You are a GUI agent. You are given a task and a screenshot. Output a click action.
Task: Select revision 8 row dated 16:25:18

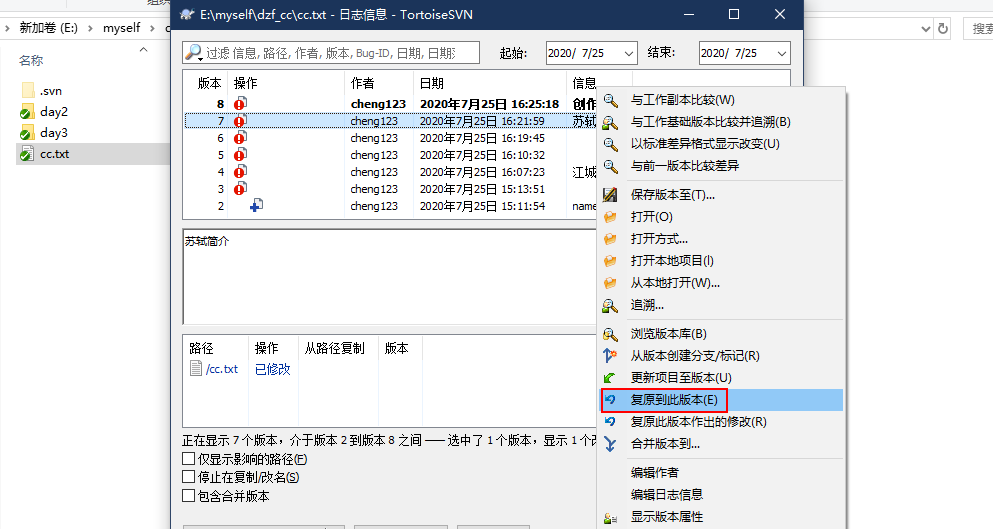tap(390, 104)
